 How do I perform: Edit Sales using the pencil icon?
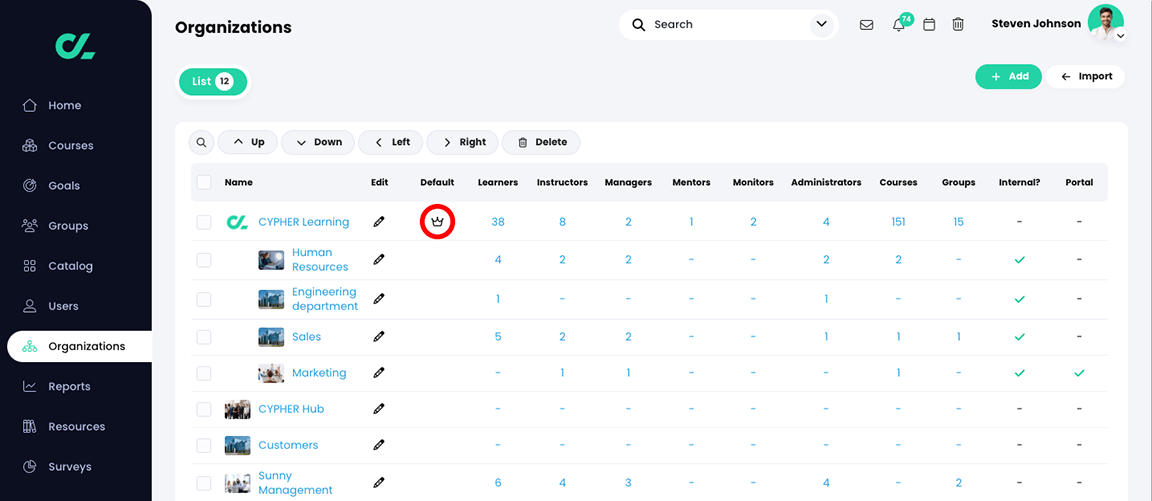378,336
